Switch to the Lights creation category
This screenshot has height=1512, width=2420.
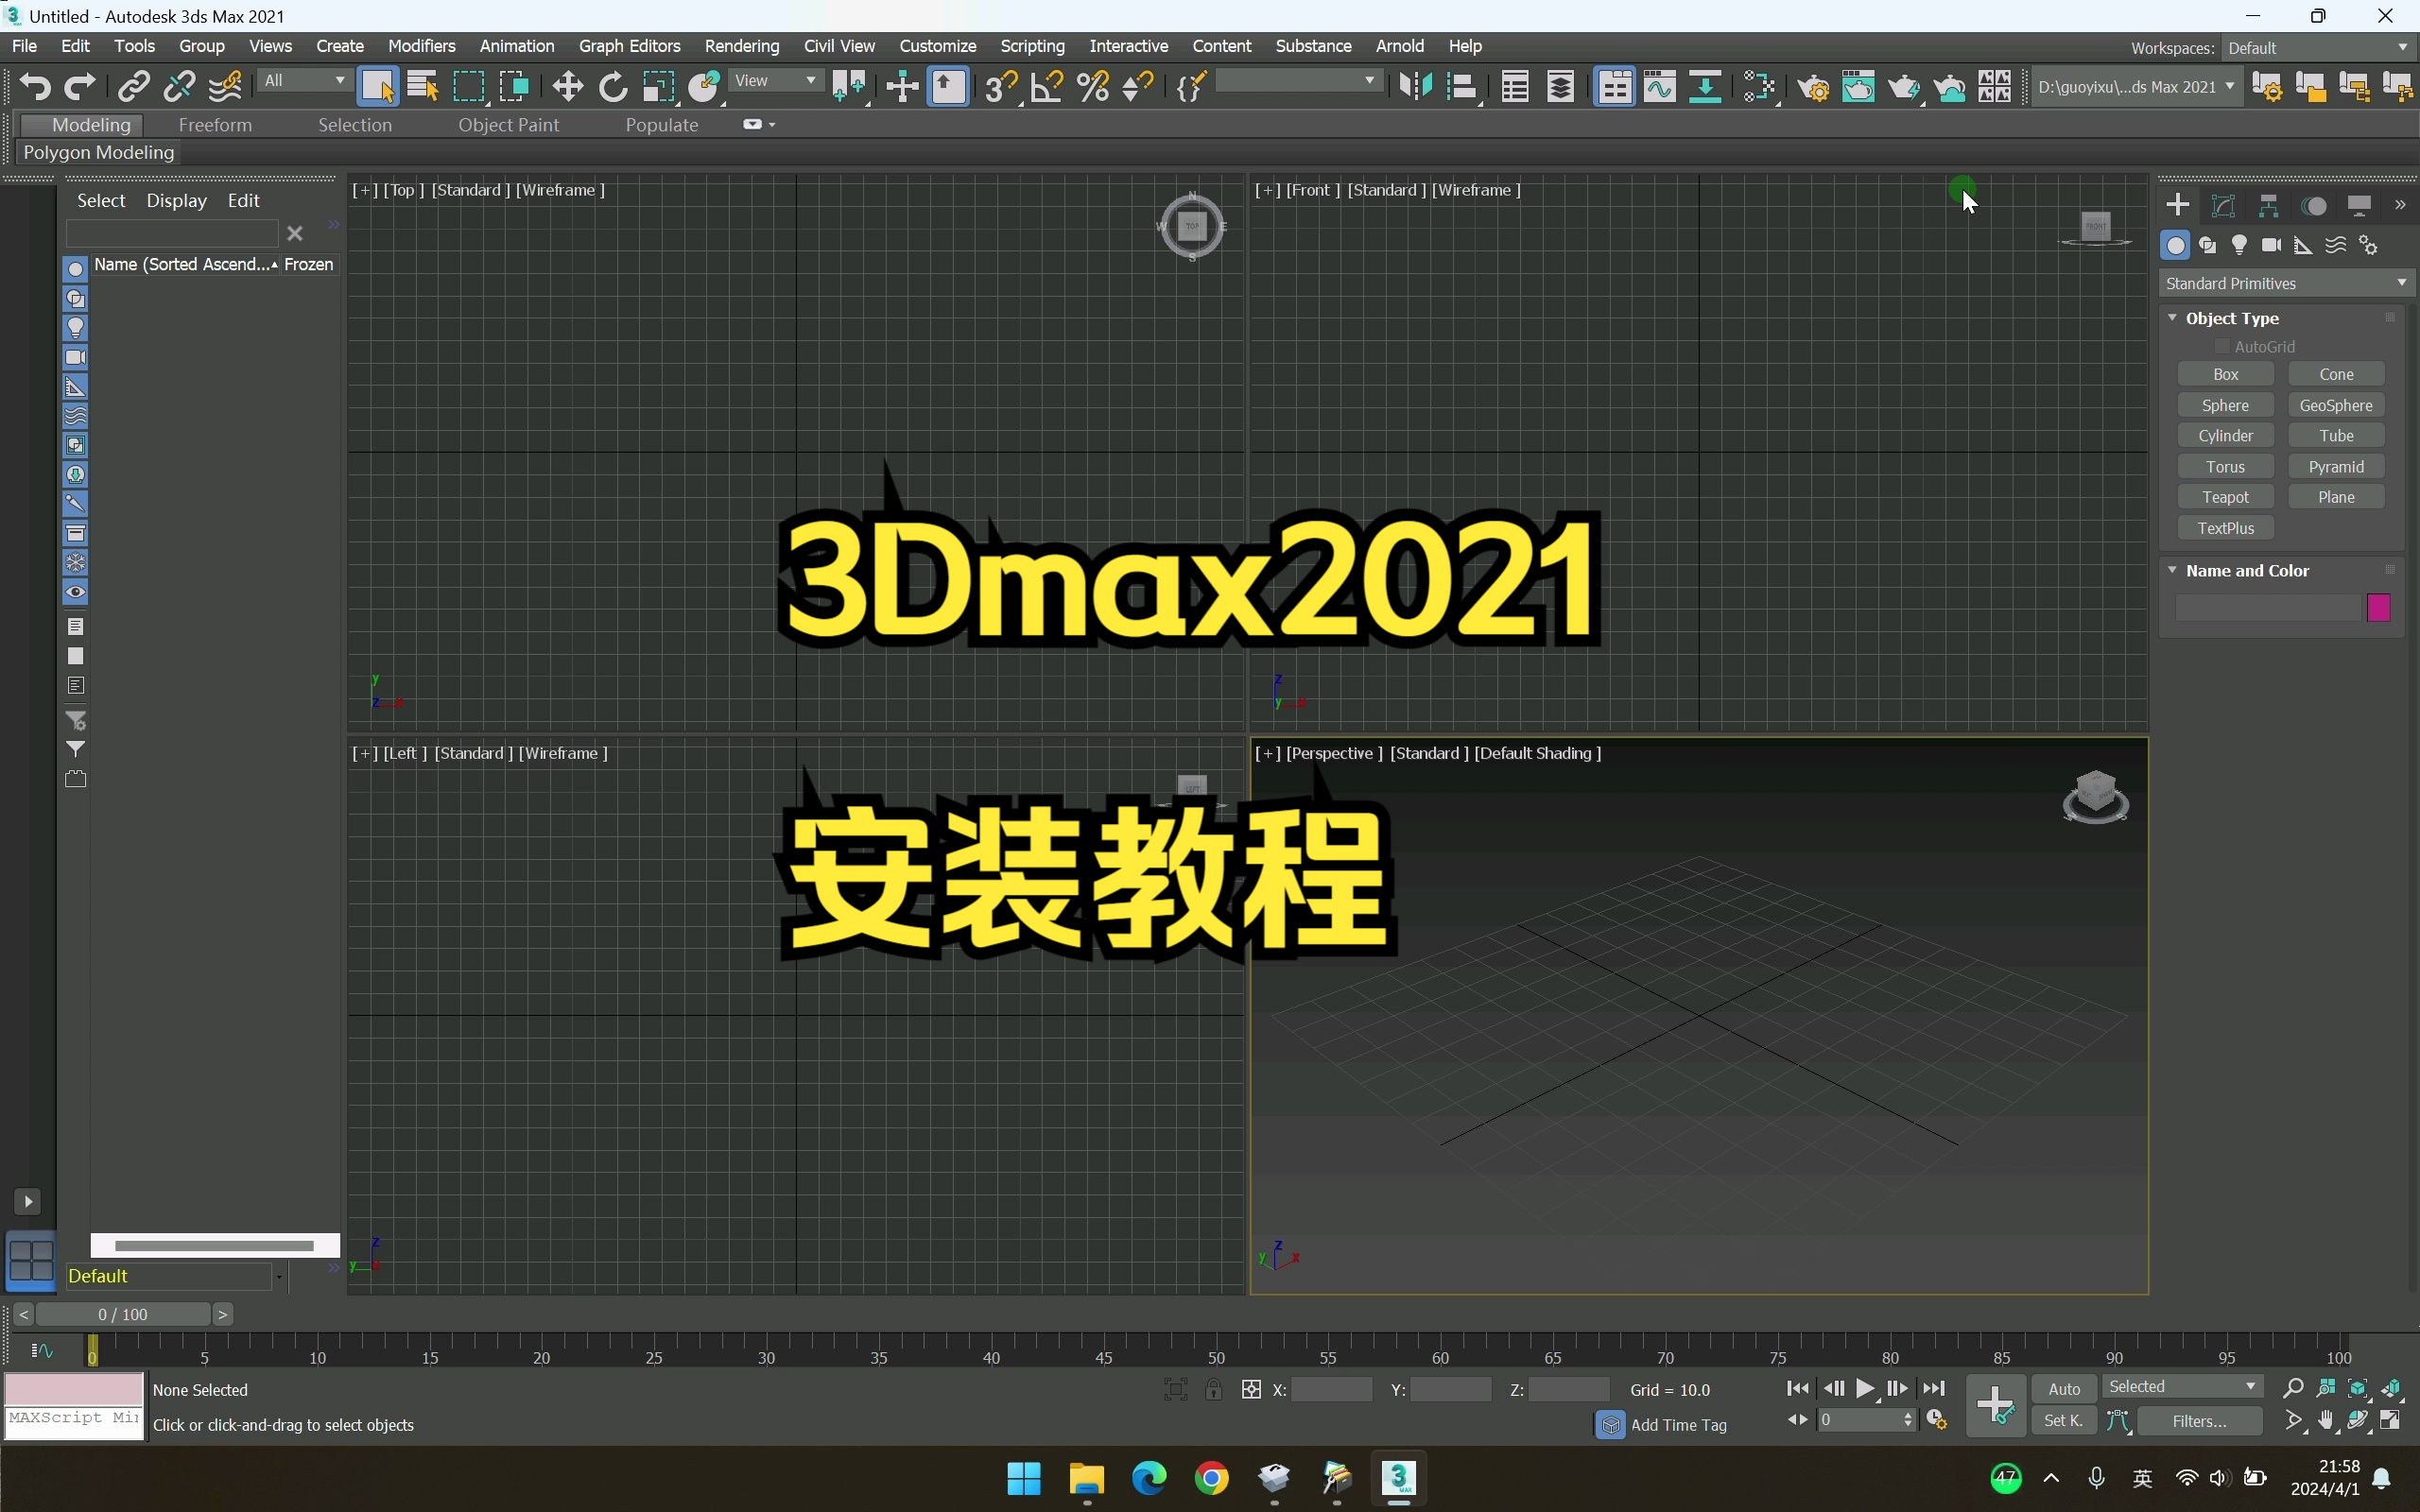coord(2240,245)
